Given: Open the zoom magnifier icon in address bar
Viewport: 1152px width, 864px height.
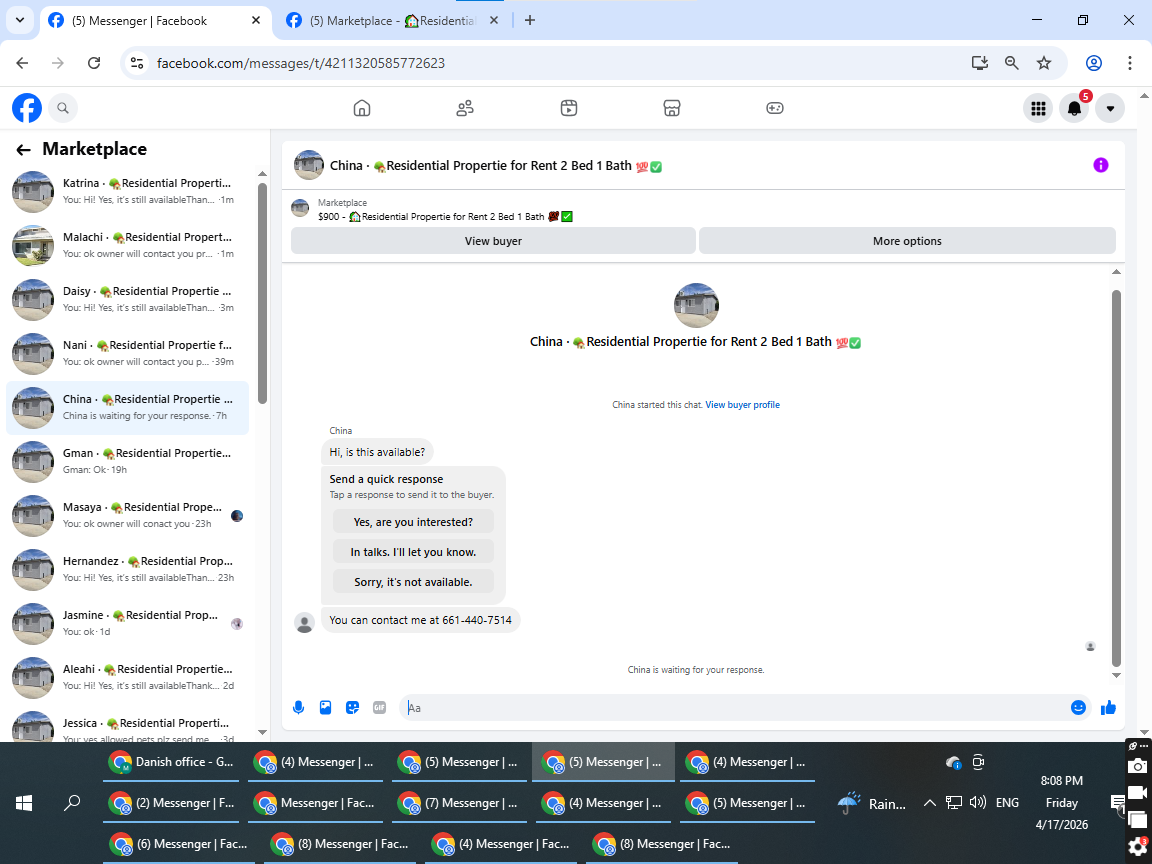Looking at the screenshot, I should click(x=1012, y=63).
